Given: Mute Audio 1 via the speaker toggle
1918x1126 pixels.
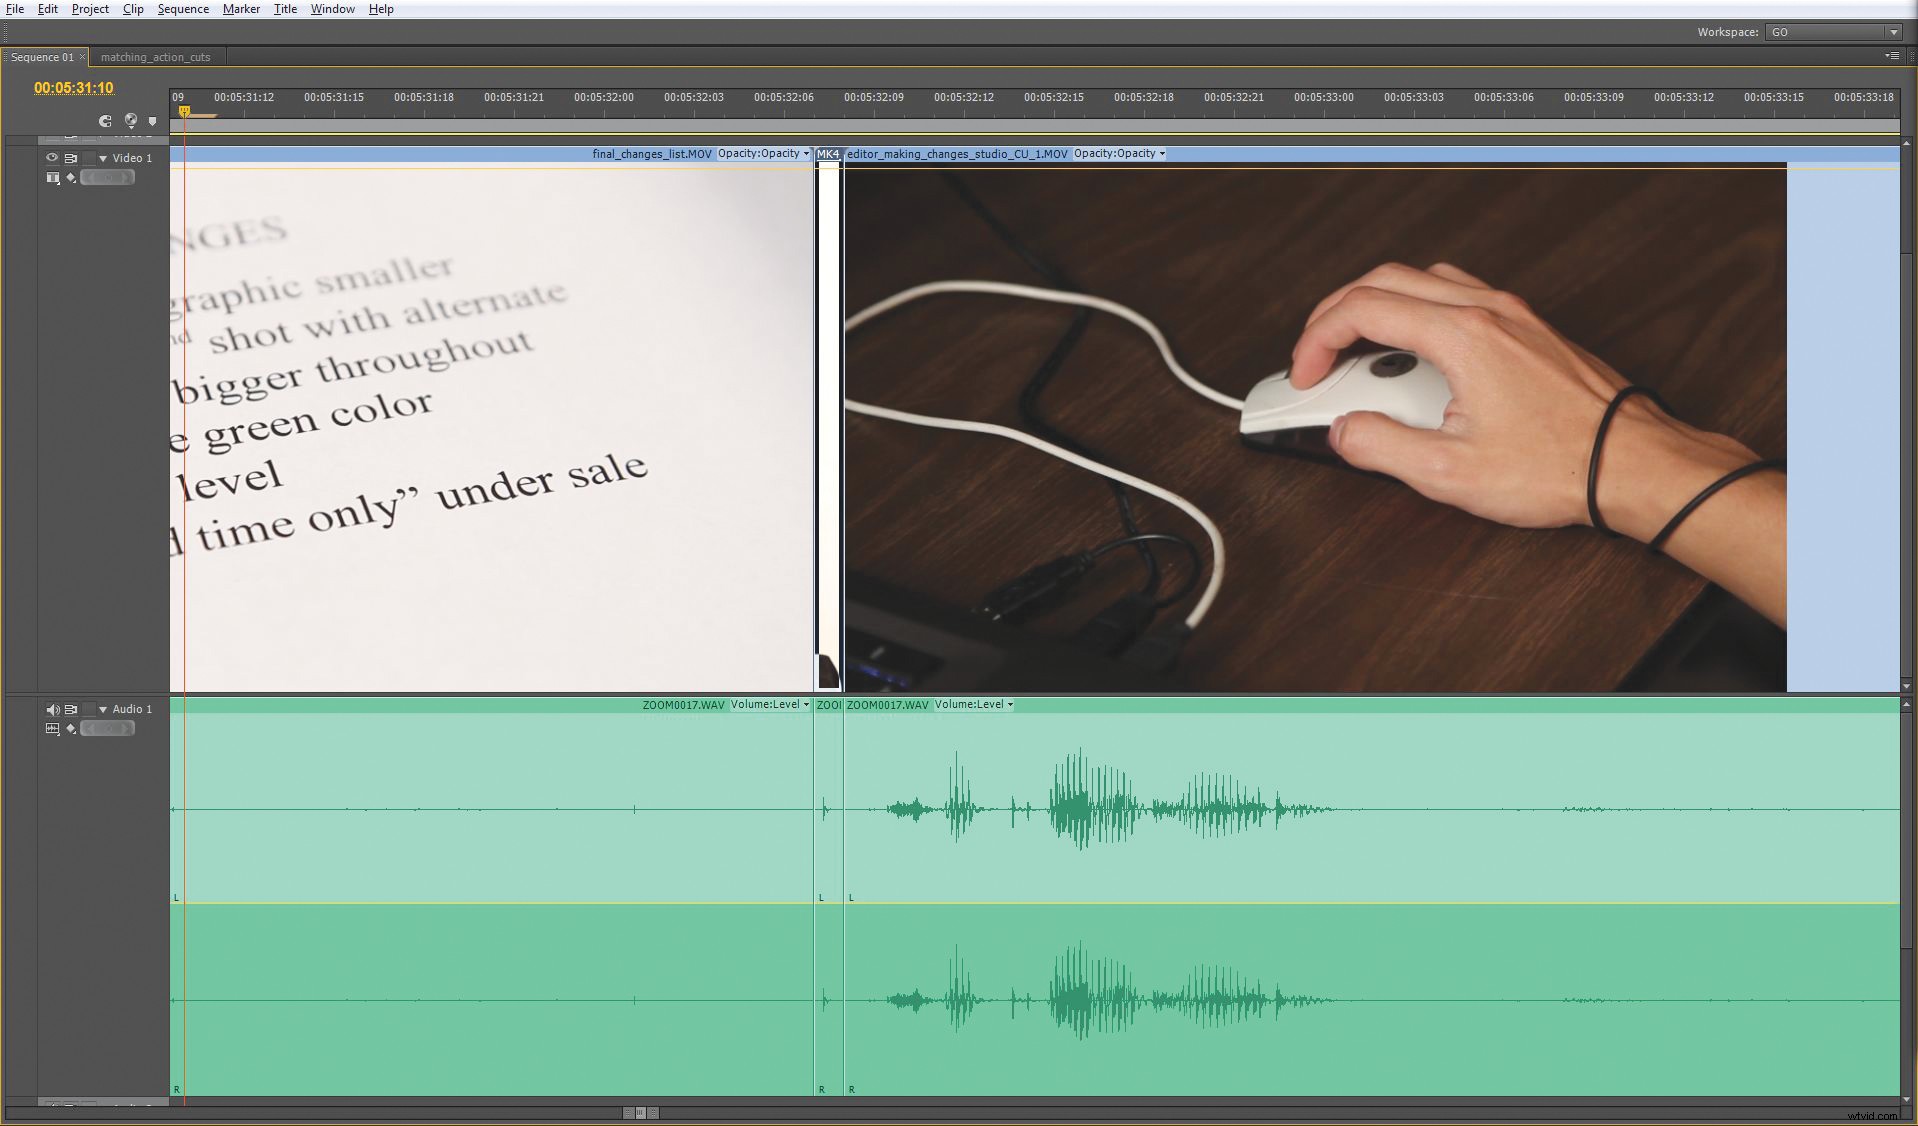Looking at the screenshot, I should click(x=53, y=710).
